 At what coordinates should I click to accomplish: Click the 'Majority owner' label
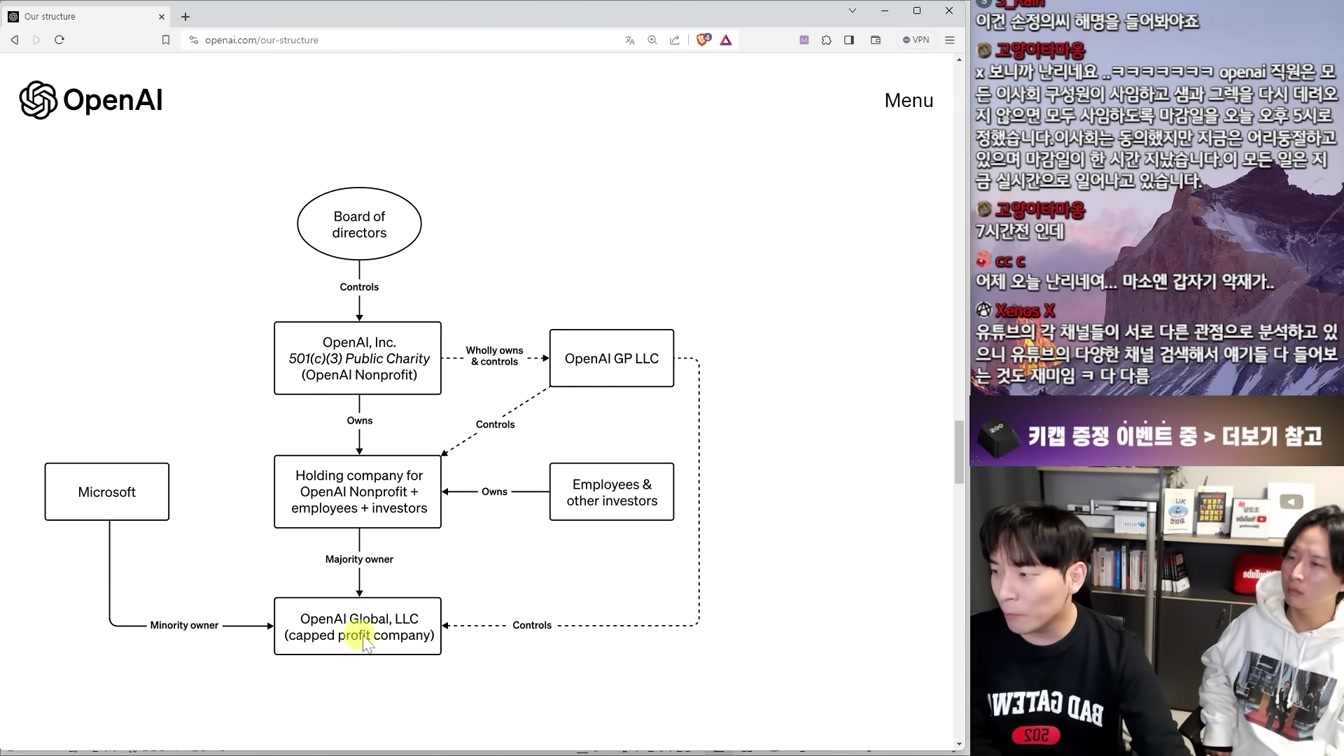(x=359, y=559)
